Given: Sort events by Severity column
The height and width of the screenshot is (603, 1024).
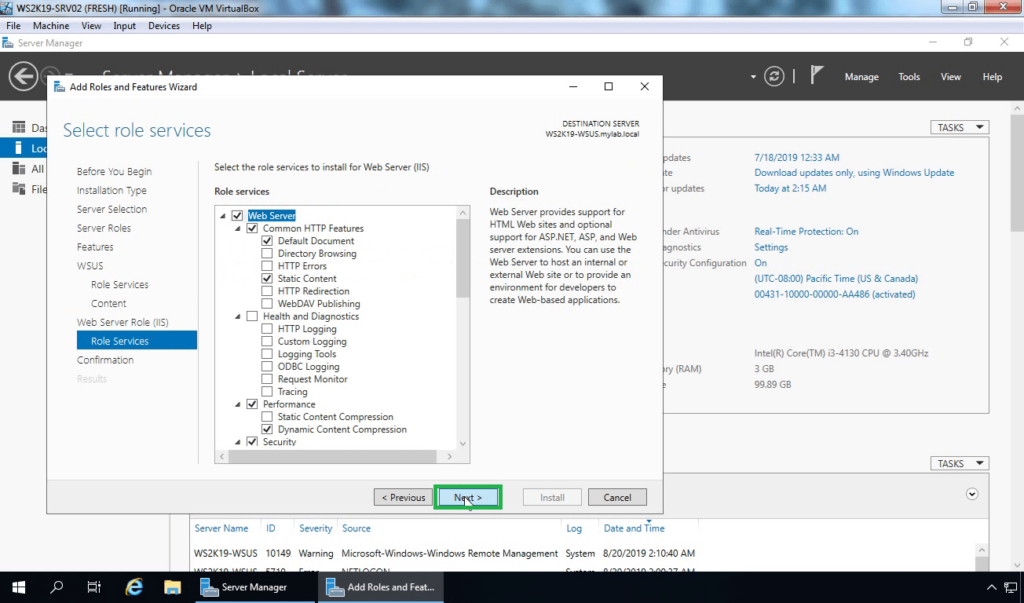Looking at the screenshot, I should pyautogui.click(x=315, y=528).
